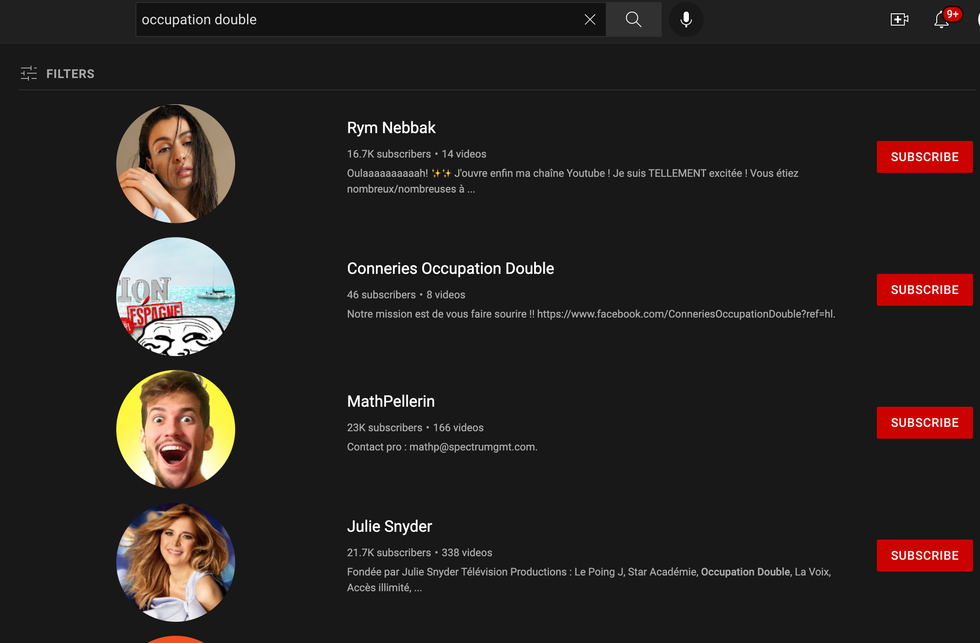The image size is (980, 643).
Task: Subscribe to MathPellerin
Action: [x=924, y=422]
